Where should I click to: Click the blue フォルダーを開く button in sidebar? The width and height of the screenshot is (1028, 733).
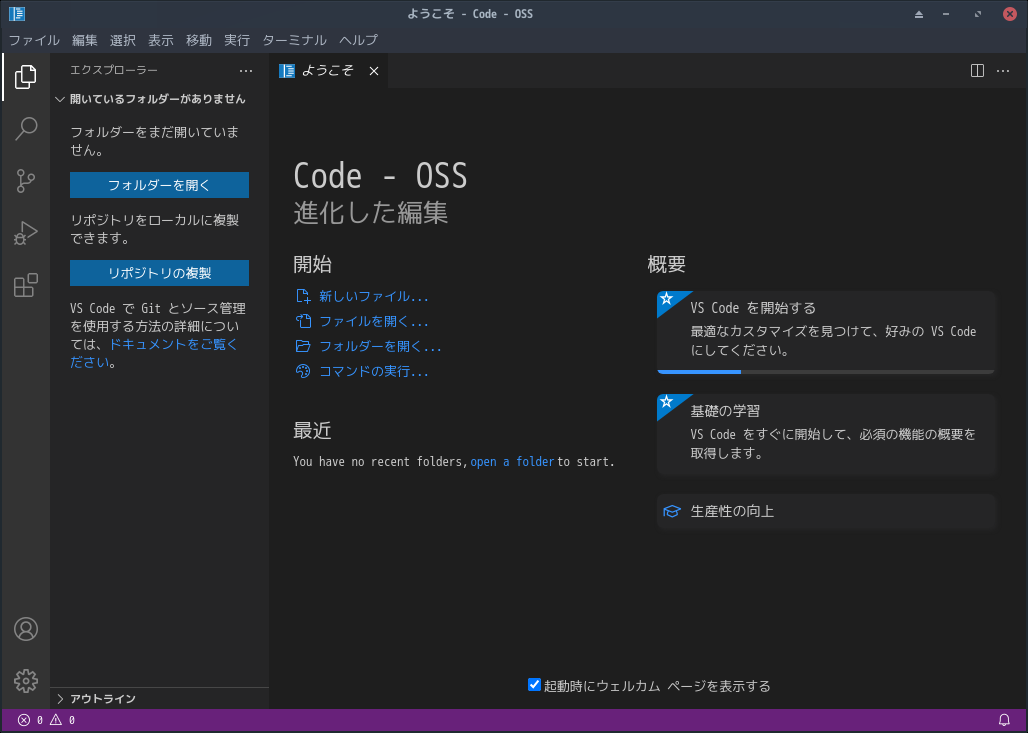pyautogui.click(x=159, y=185)
